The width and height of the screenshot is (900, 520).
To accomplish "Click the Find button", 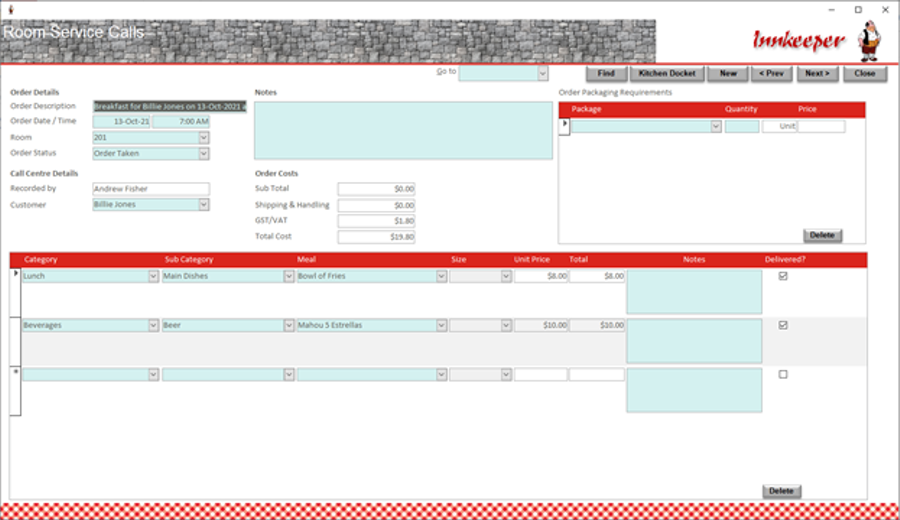I will (x=606, y=73).
